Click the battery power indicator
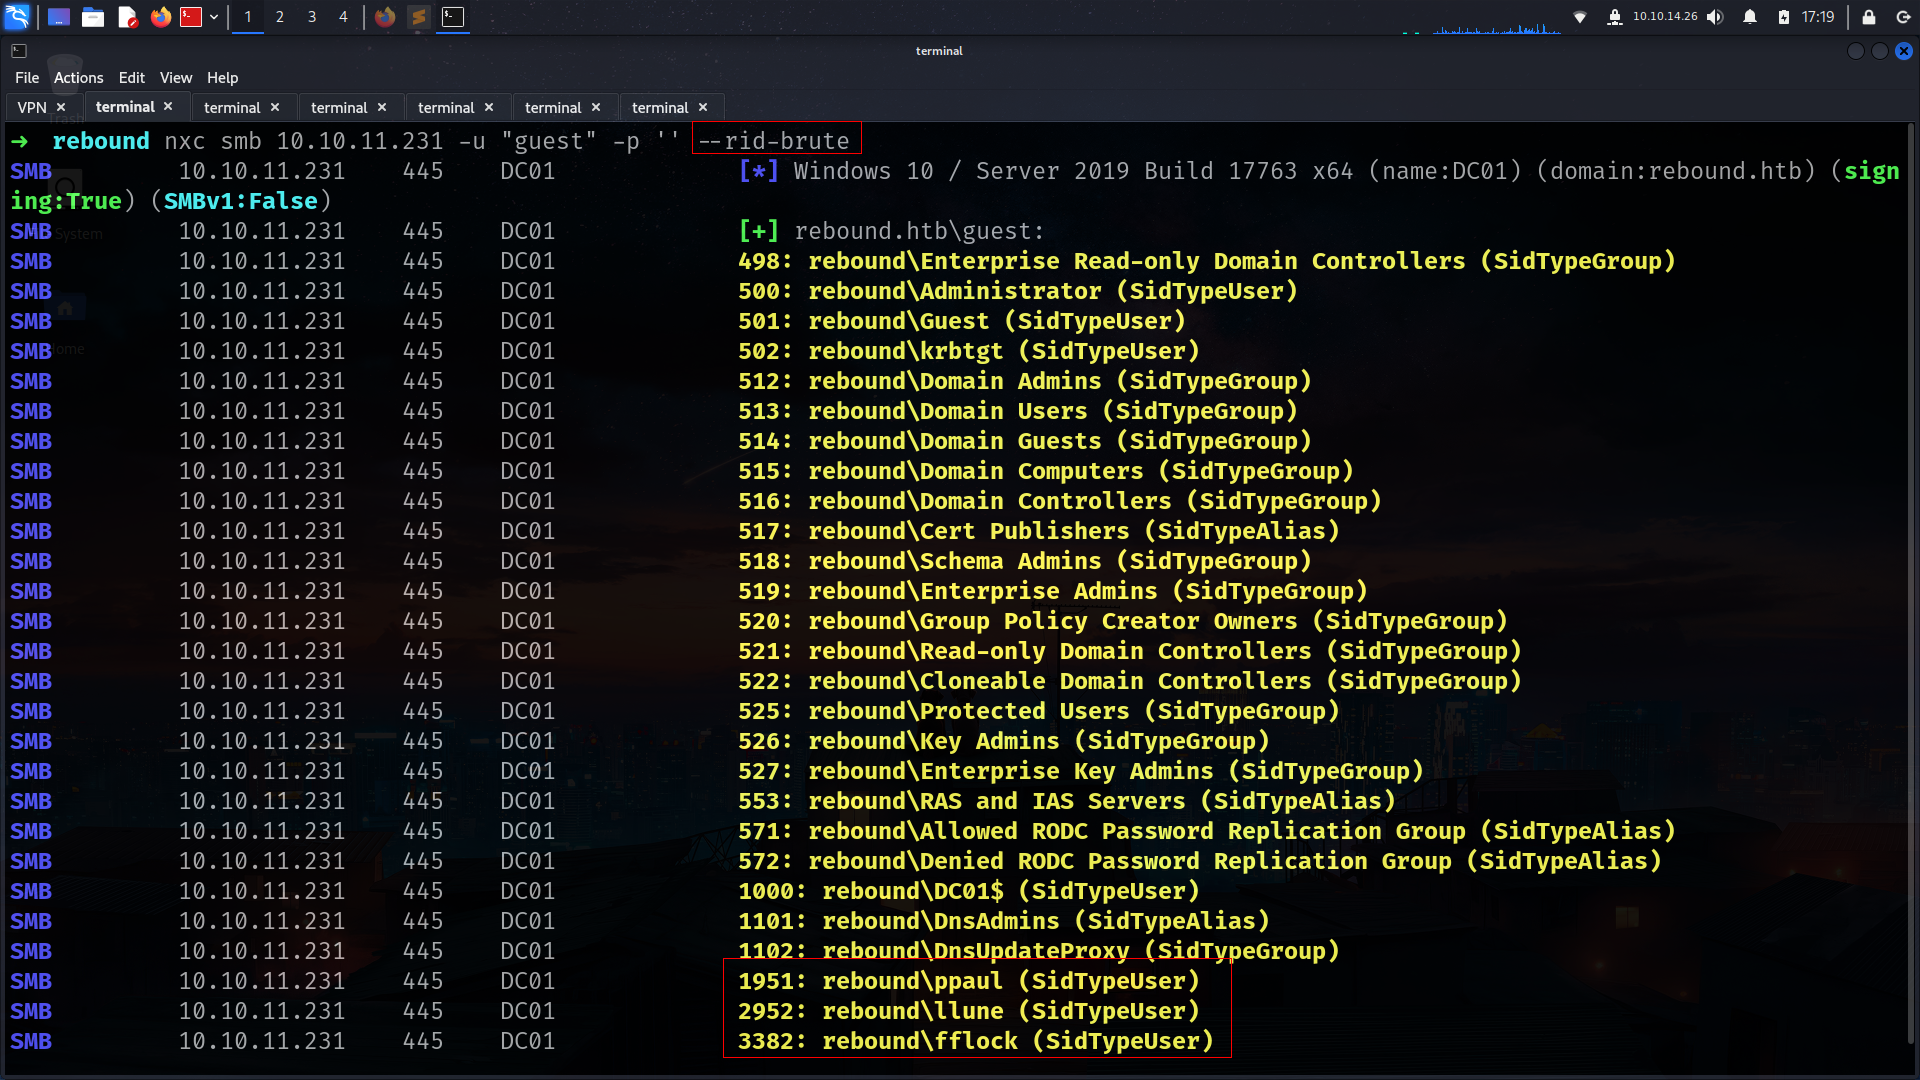This screenshot has height=1080, width=1920. (1784, 17)
